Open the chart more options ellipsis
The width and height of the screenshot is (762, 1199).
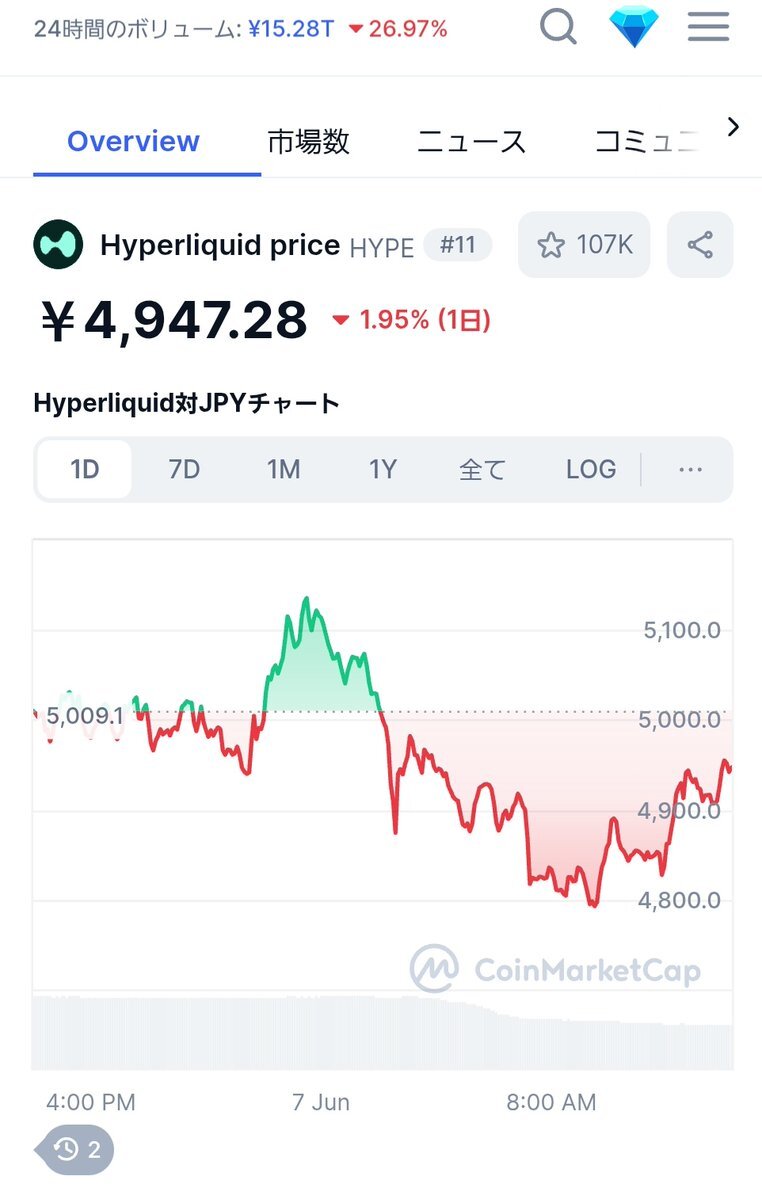pos(690,469)
